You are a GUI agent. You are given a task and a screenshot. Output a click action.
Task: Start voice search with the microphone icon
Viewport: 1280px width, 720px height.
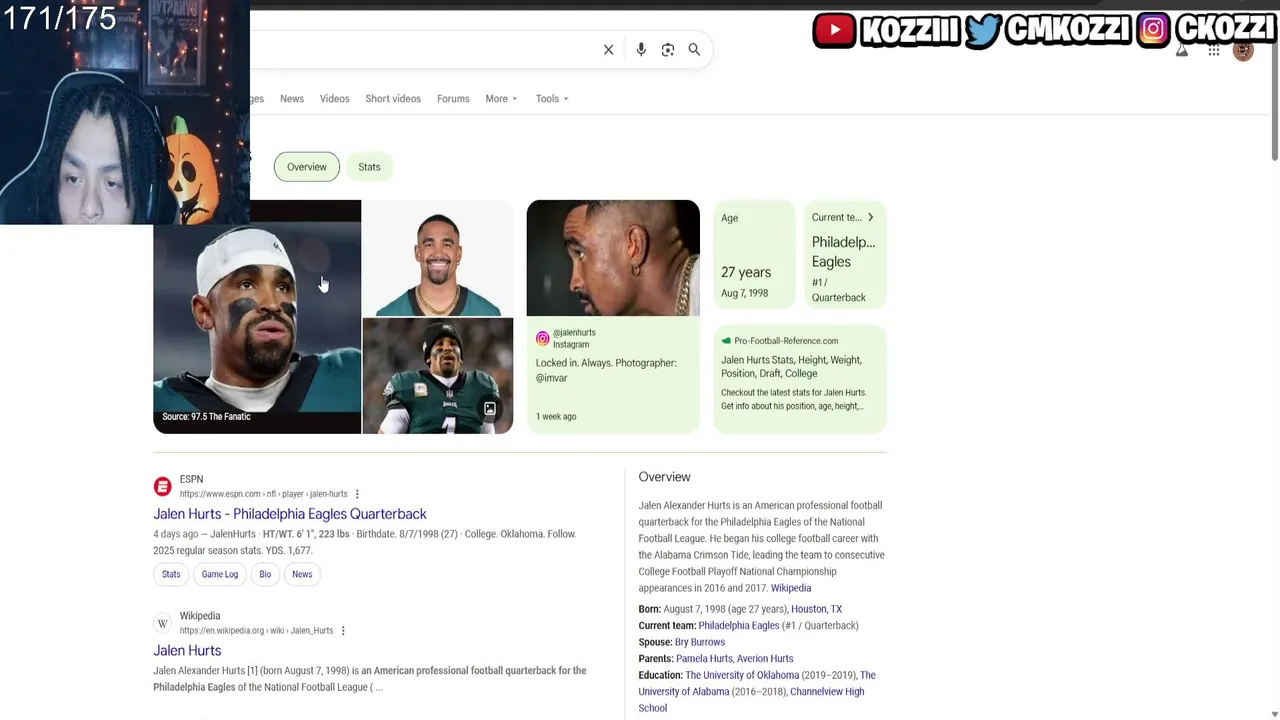click(x=641, y=50)
